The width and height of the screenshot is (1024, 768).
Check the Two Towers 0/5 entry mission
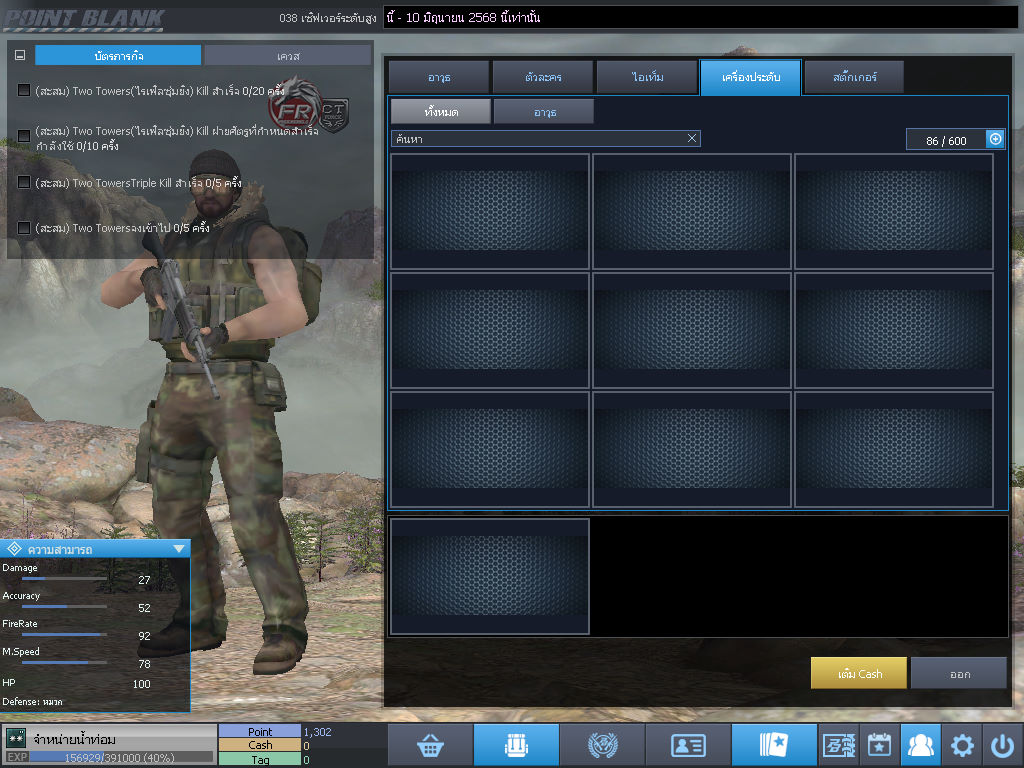(24, 228)
